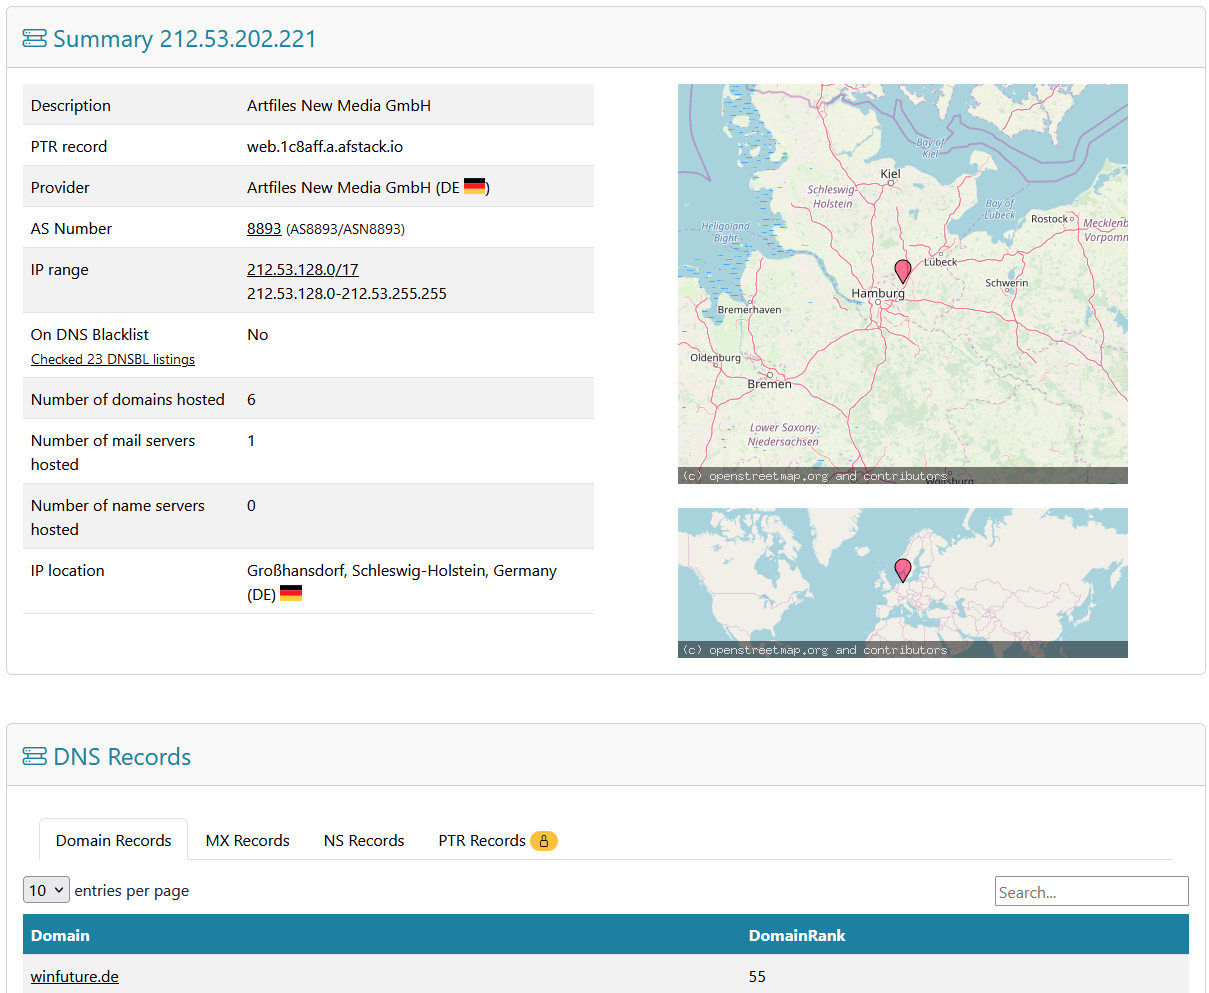This screenshot has height=993, width=1209.
Task: Switch to the NS Records tab
Action: [x=364, y=840]
